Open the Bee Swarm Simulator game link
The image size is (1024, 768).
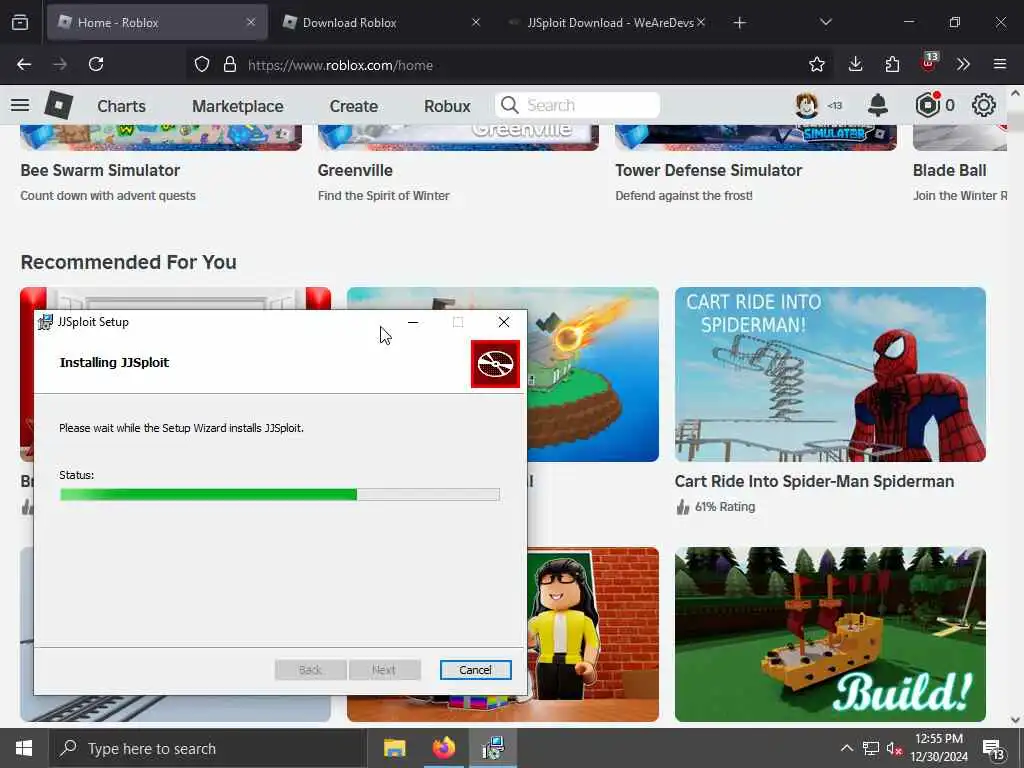pos(100,170)
